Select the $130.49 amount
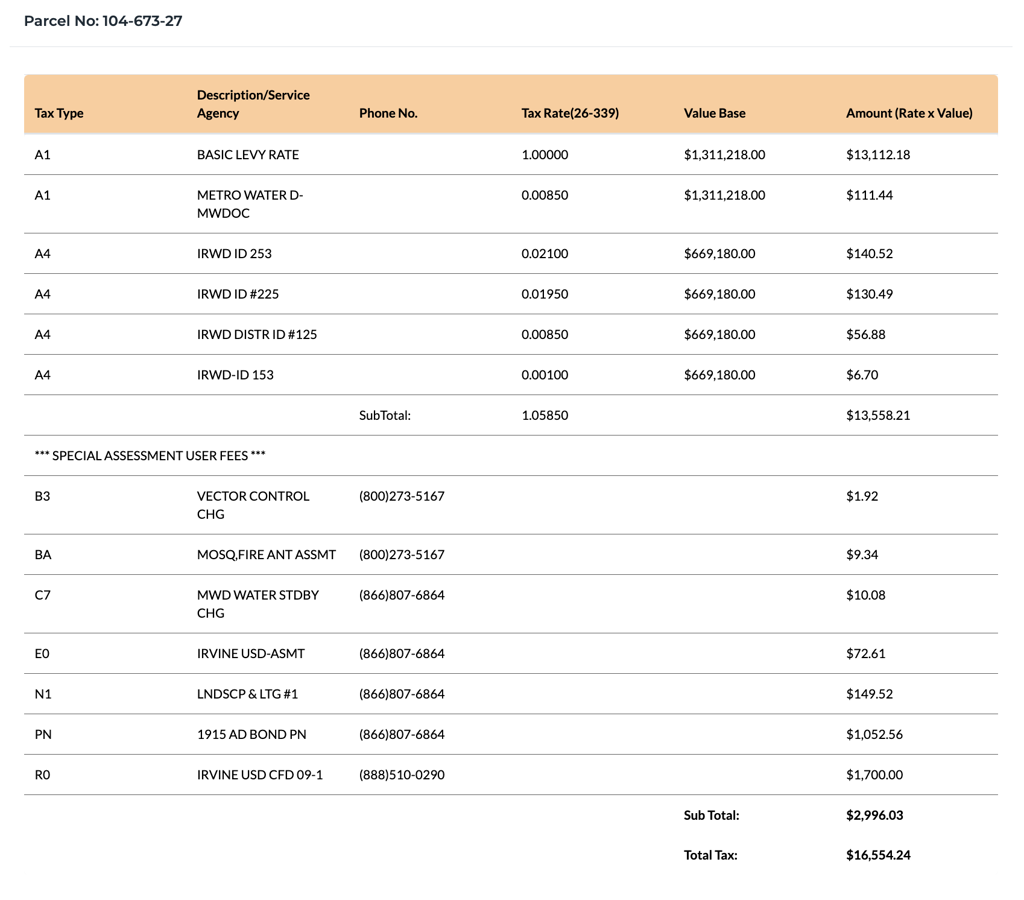The width and height of the screenshot is (1024, 900). pyautogui.click(x=869, y=294)
